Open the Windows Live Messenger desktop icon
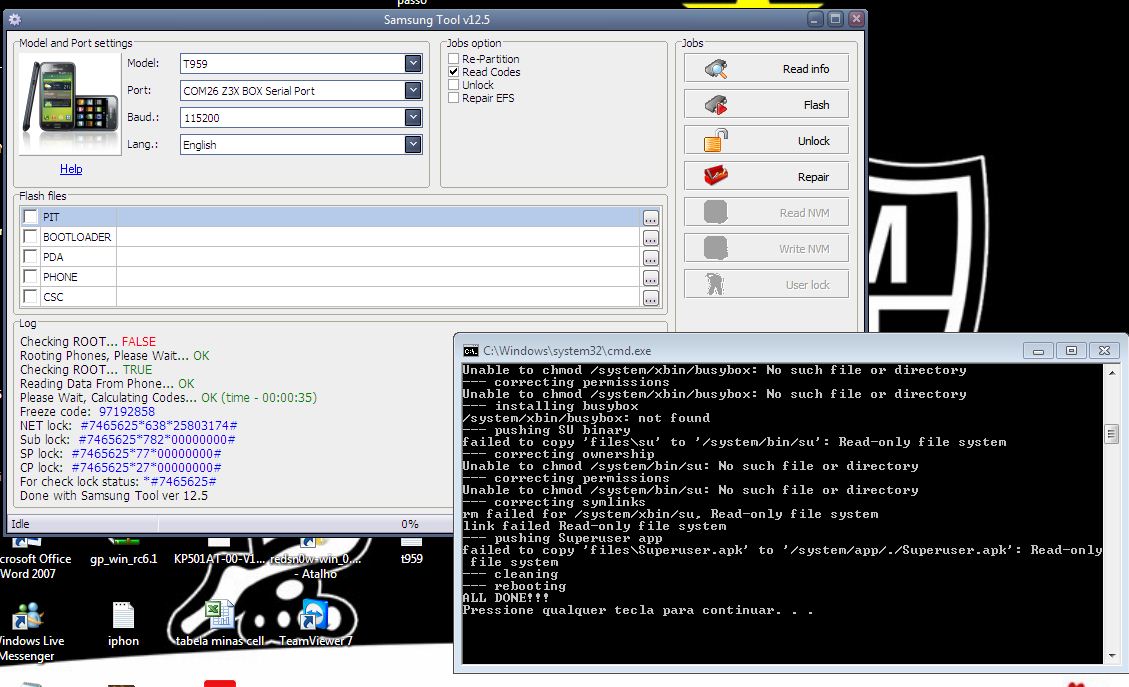 pyautogui.click(x=27, y=632)
